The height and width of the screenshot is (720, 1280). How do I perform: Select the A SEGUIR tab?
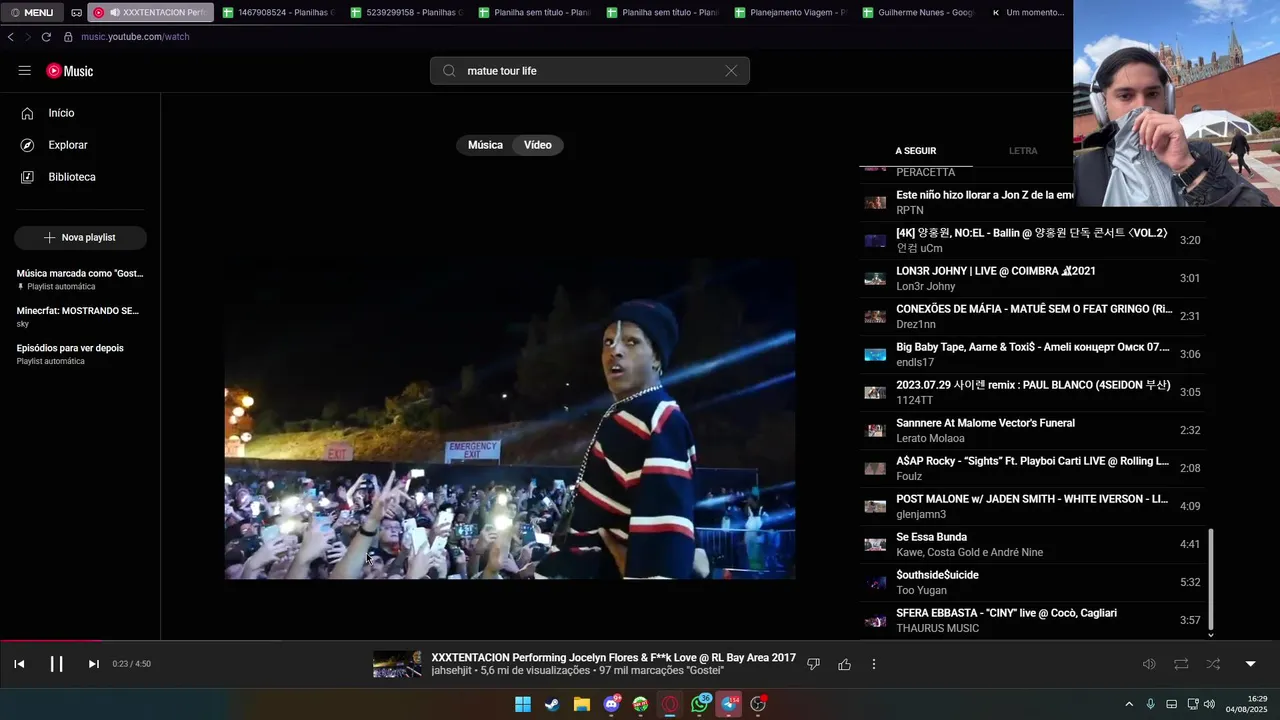point(916,151)
